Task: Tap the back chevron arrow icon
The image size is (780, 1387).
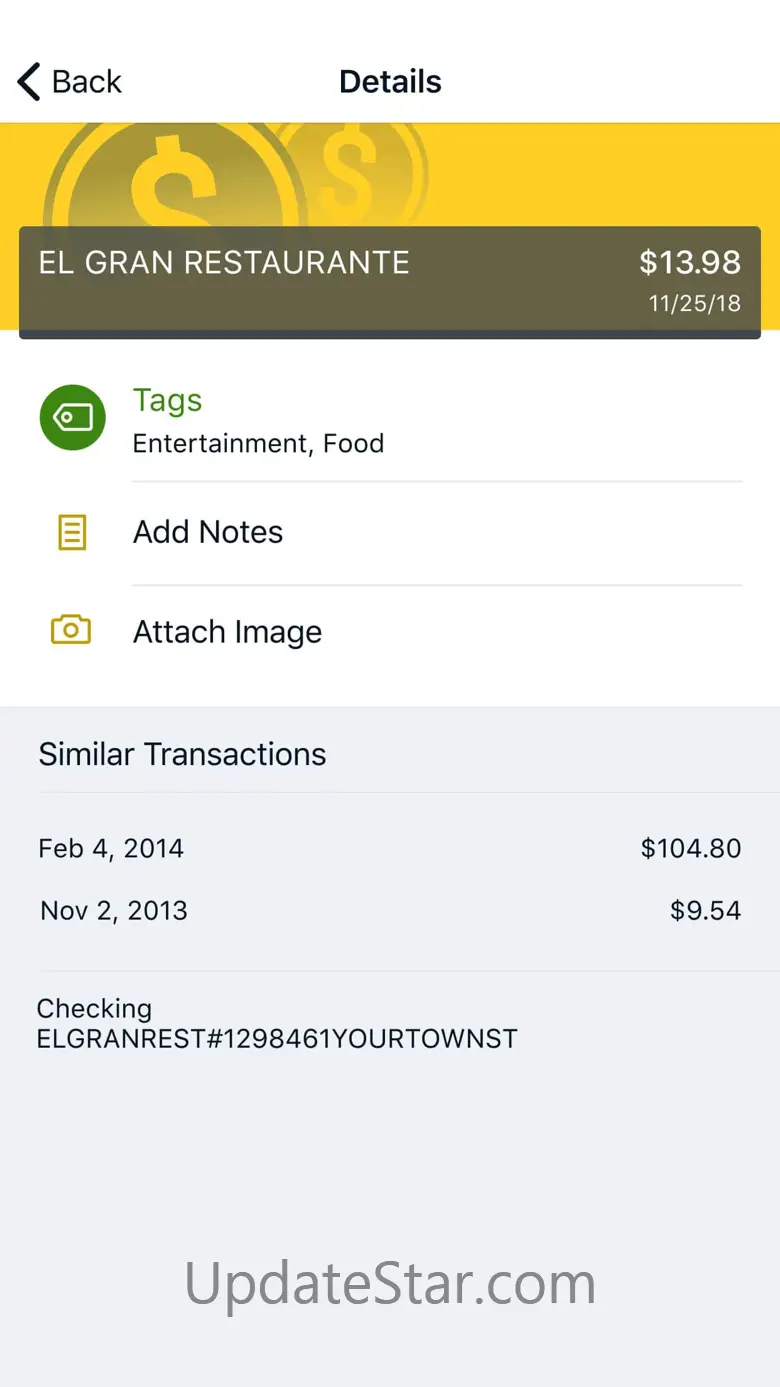Action: tap(29, 82)
